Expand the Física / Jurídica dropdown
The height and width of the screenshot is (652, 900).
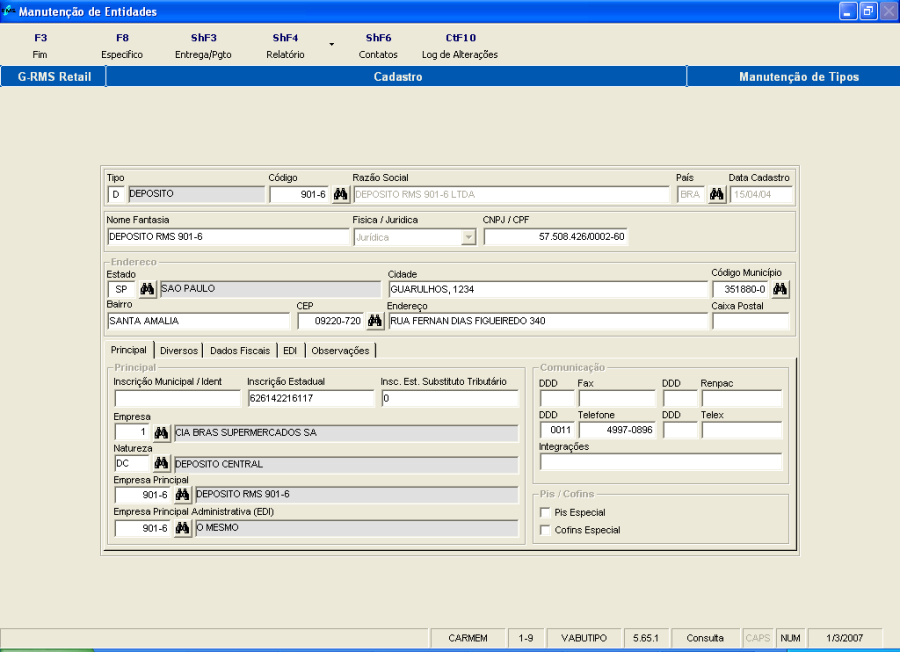(469, 237)
